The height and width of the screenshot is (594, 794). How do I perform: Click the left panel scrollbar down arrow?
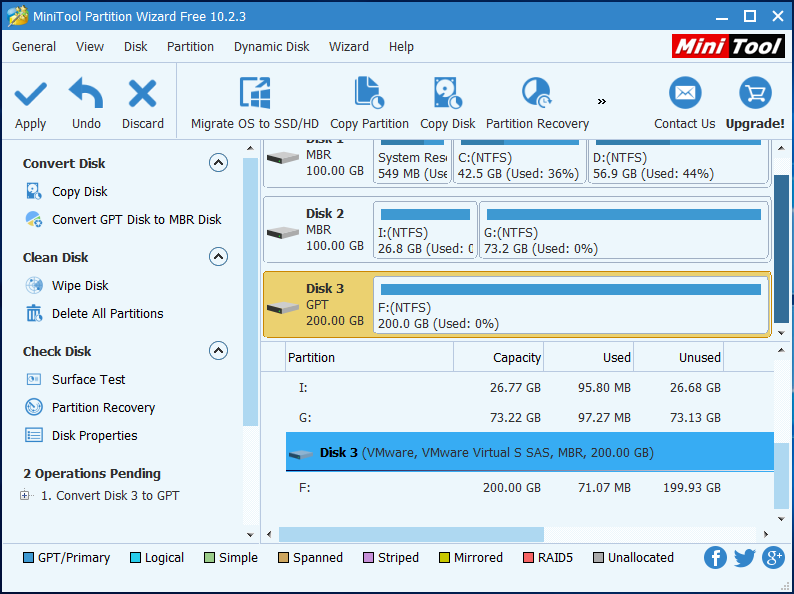click(x=250, y=534)
